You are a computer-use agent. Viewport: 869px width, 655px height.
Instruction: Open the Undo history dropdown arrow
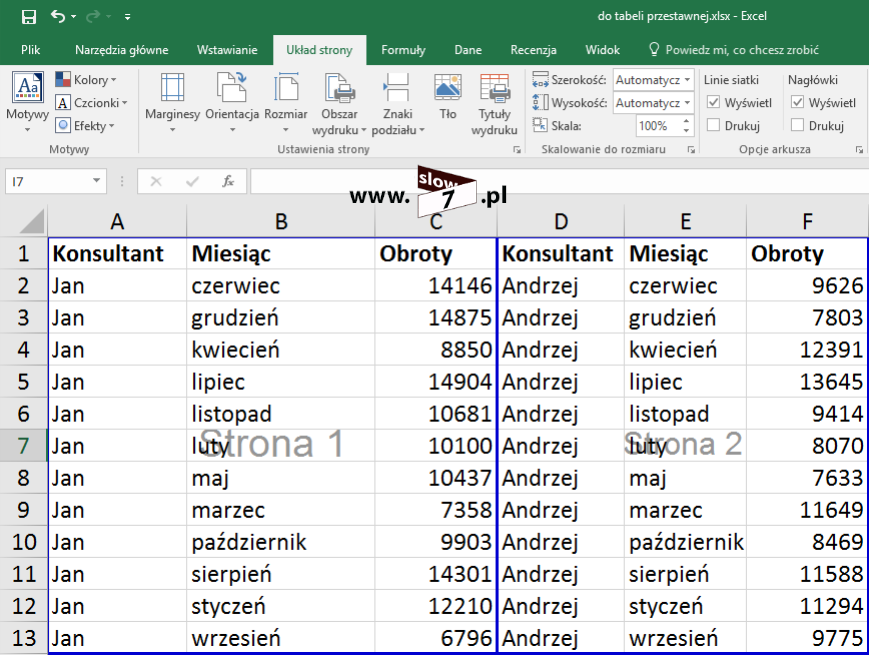(74, 17)
